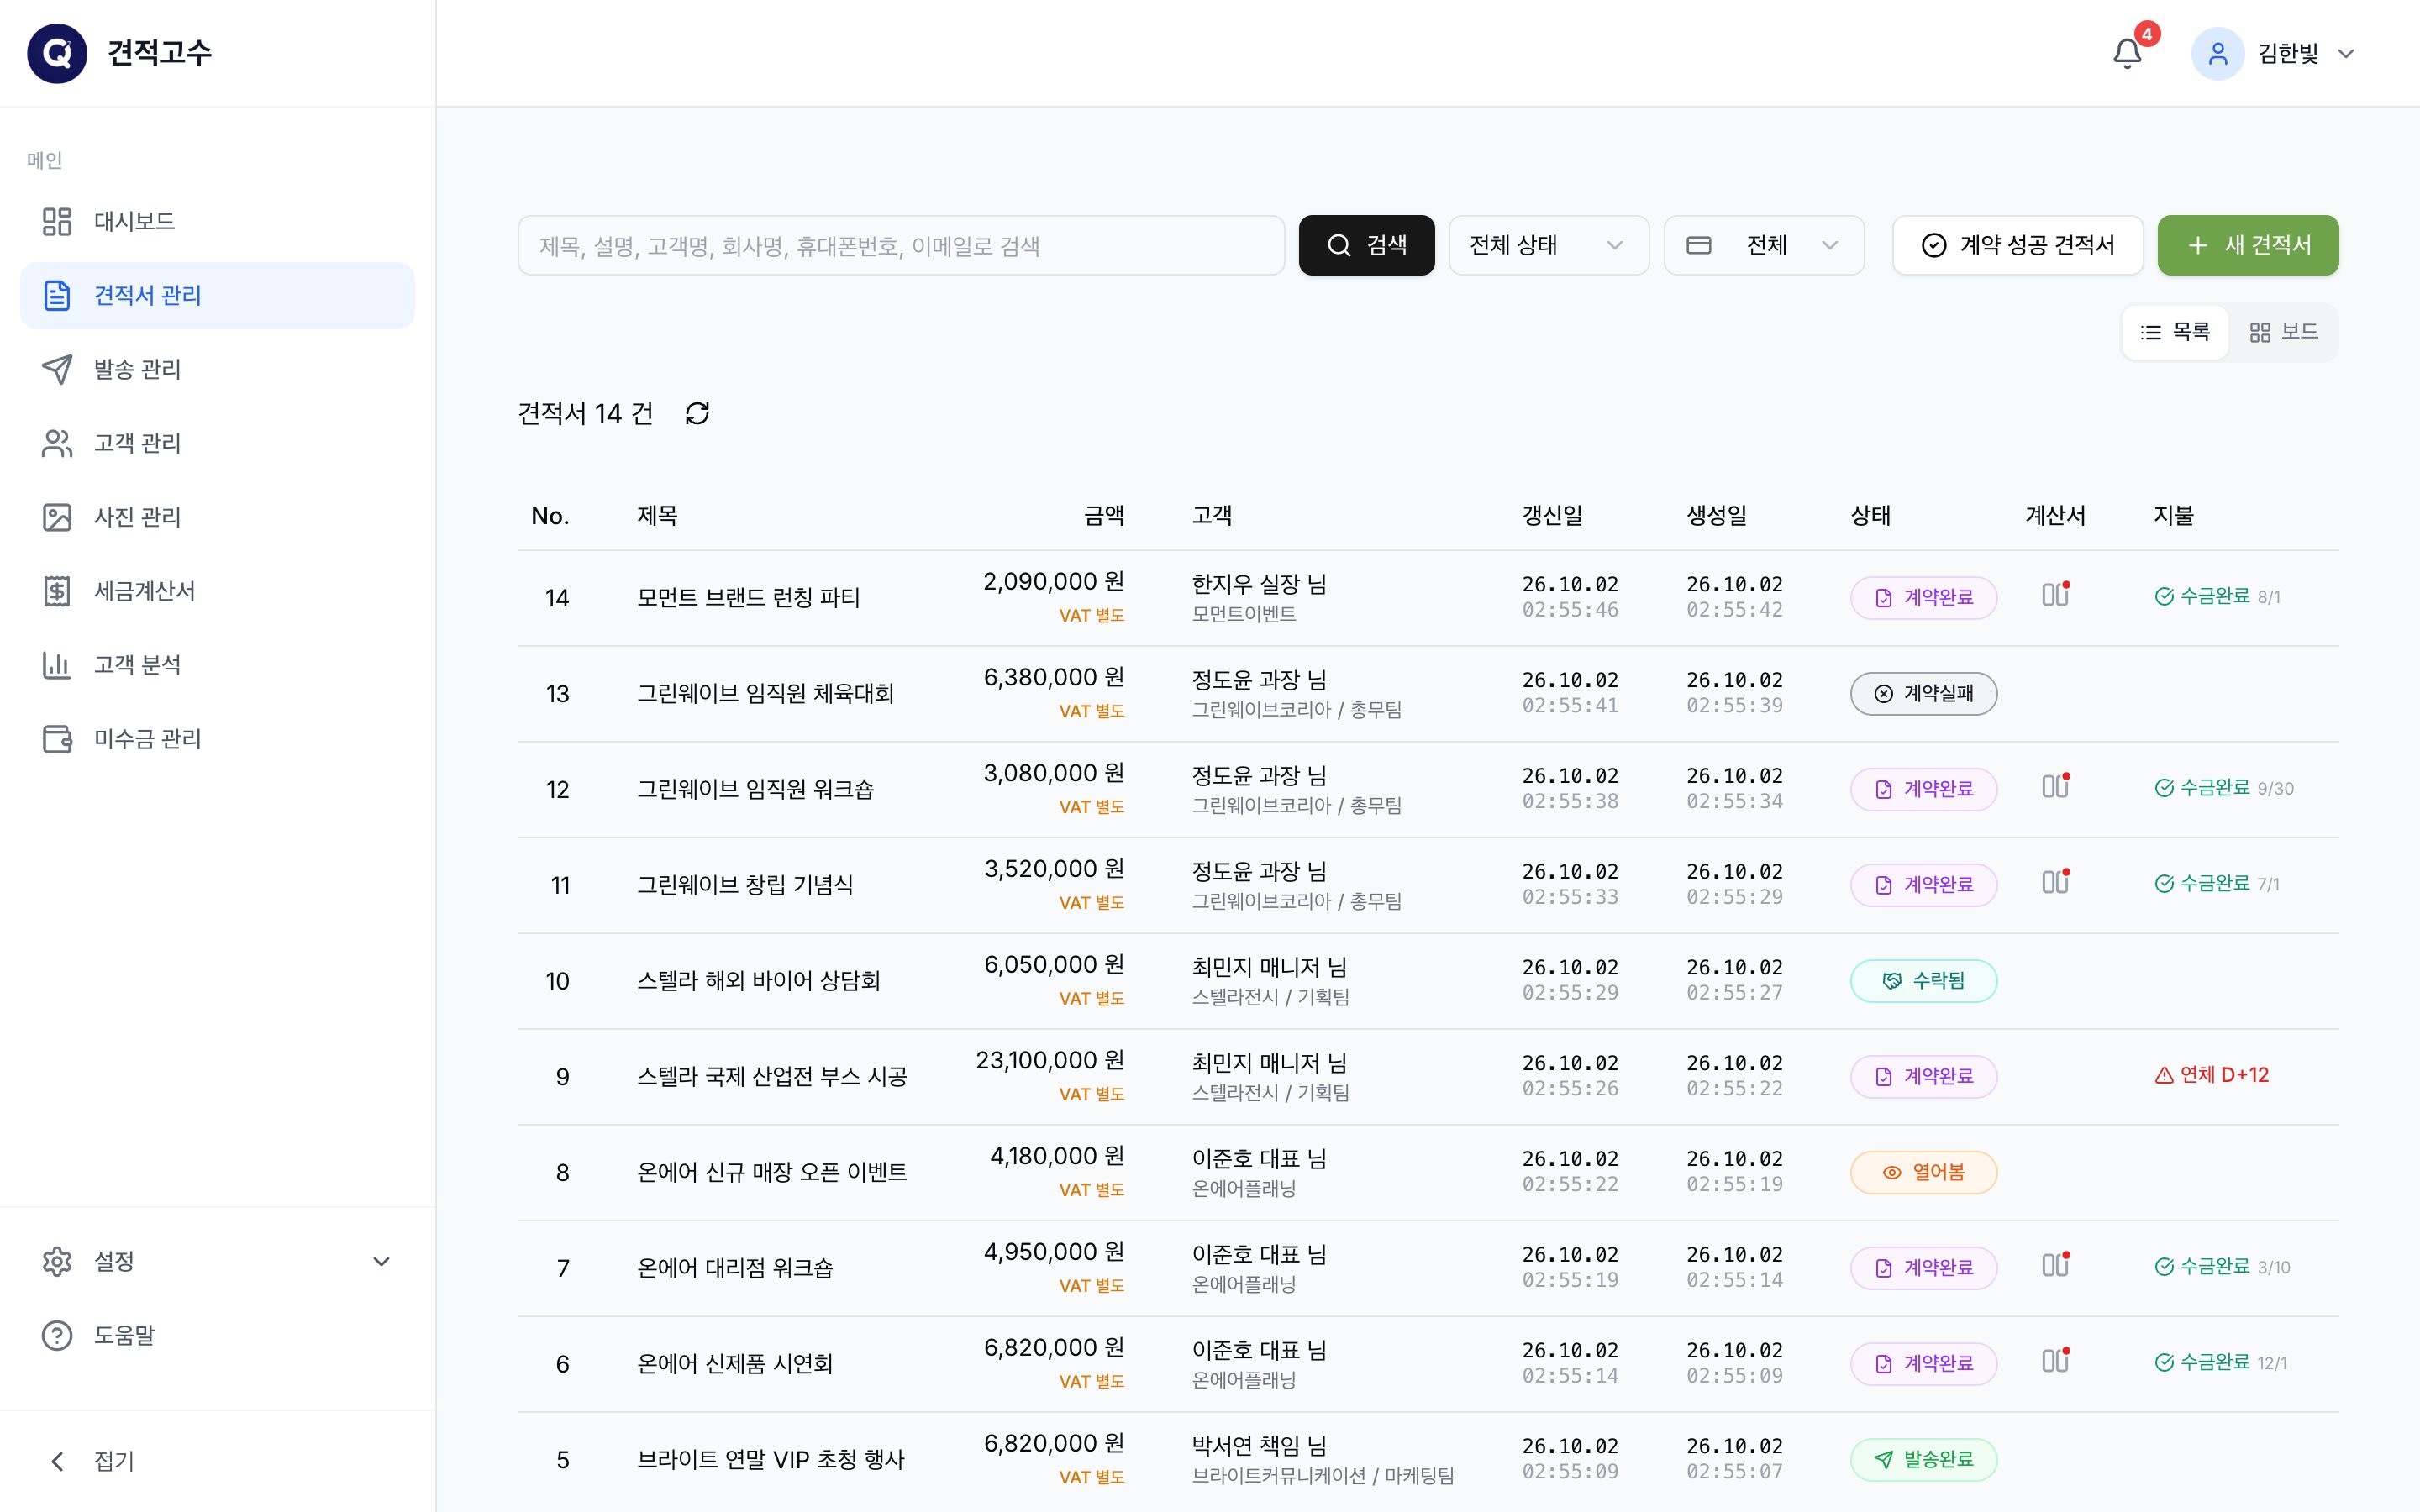Click invoice icon for 온에어 대리점 워크숍

2055,1266
